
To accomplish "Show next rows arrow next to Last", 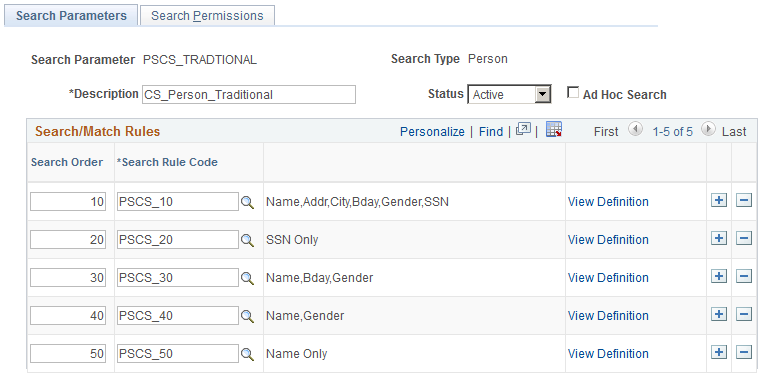I will [708, 130].
